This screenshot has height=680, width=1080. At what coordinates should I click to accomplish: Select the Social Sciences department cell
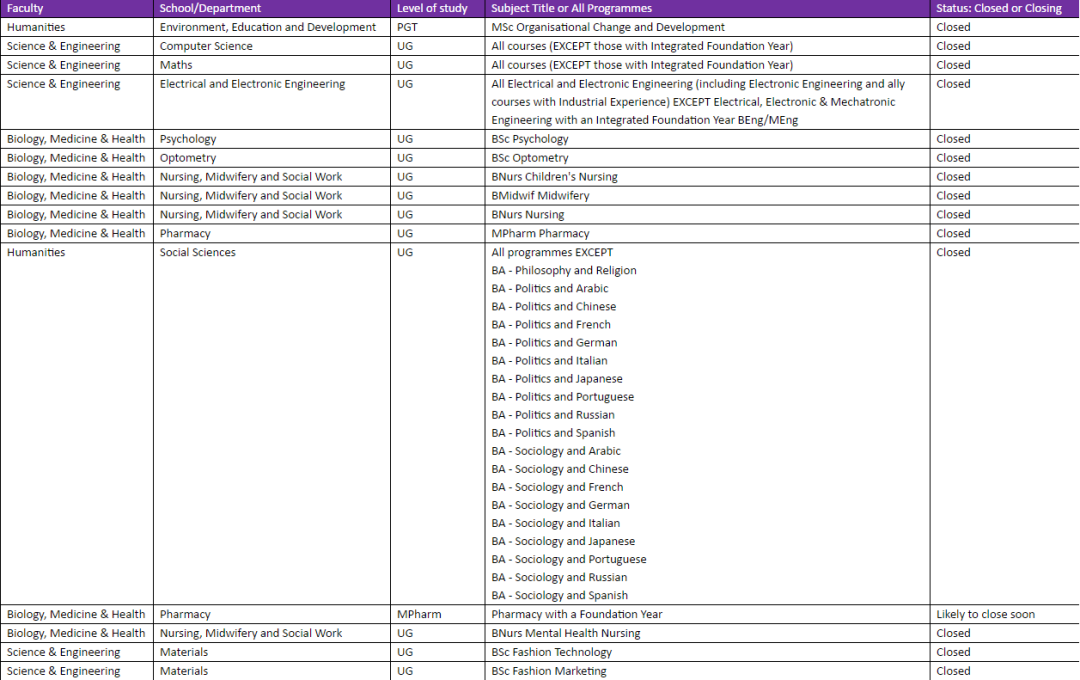tap(198, 253)
